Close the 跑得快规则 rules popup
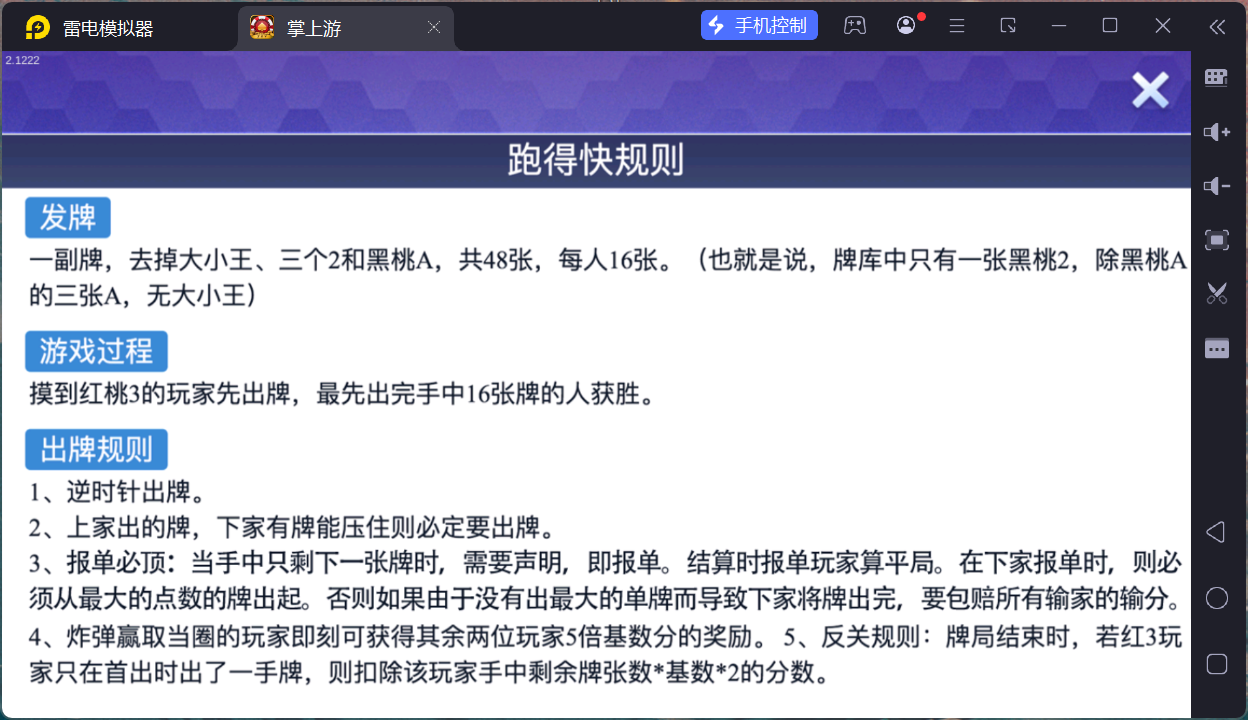The image size is (1248, 720). tap(1150, 90)
